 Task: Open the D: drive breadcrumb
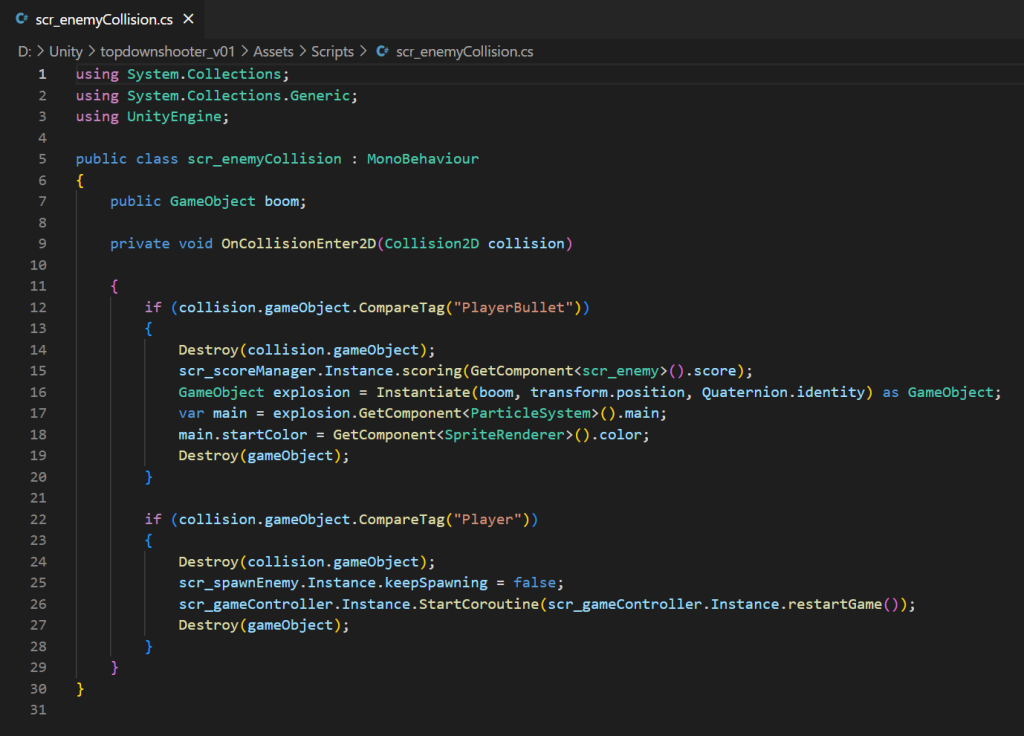tap(24, 51)
